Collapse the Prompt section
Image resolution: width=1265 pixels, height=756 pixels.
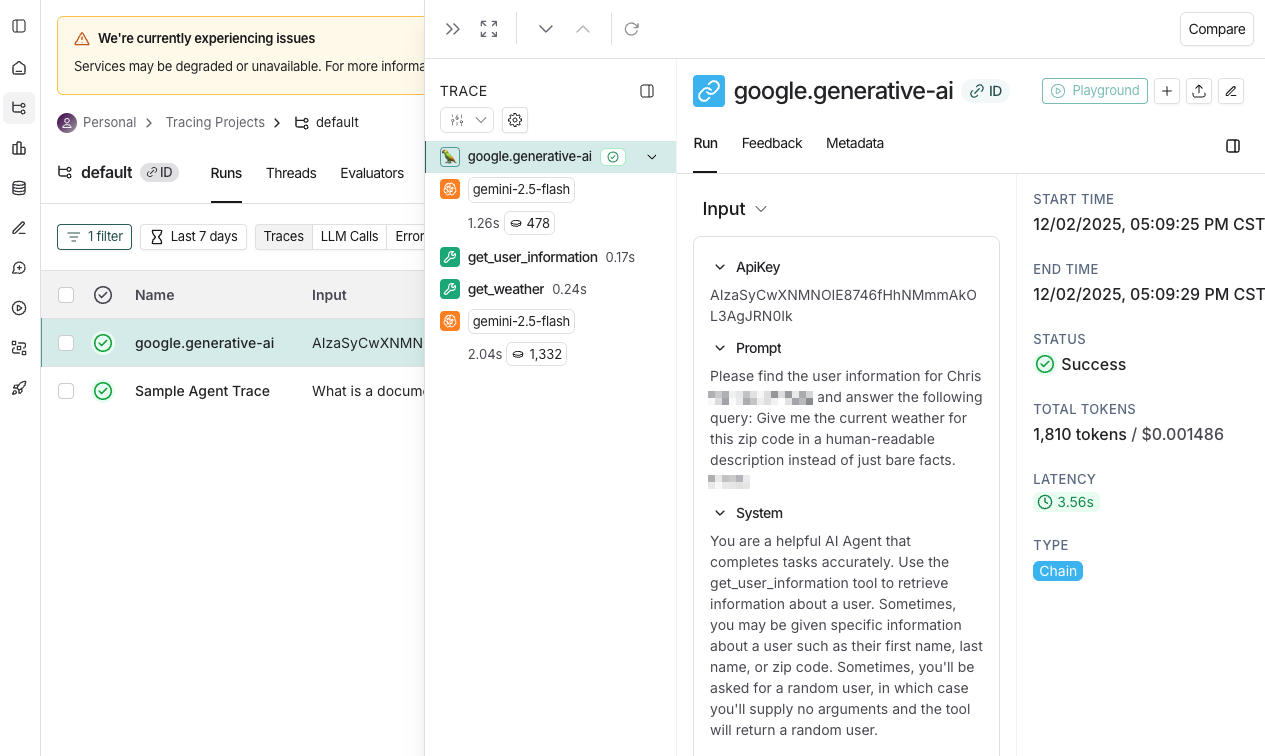720,349
